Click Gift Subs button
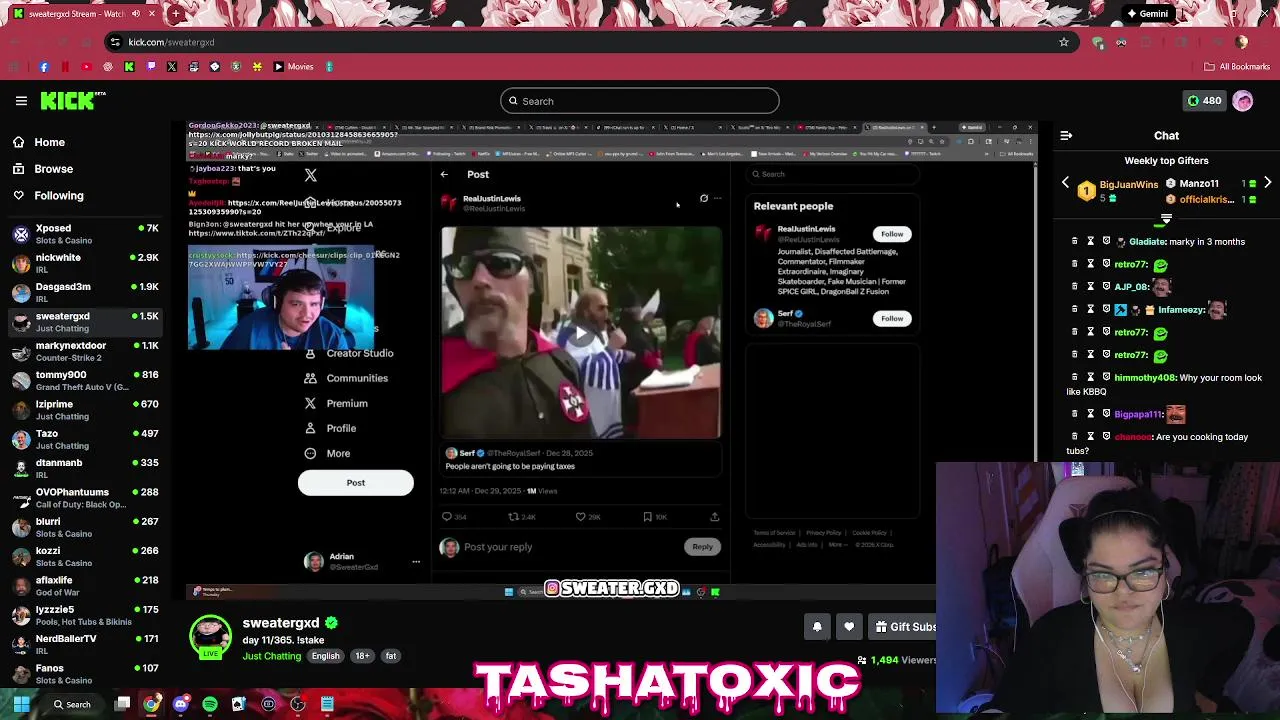Viewport: 1280px width, 720px height. 904,627
